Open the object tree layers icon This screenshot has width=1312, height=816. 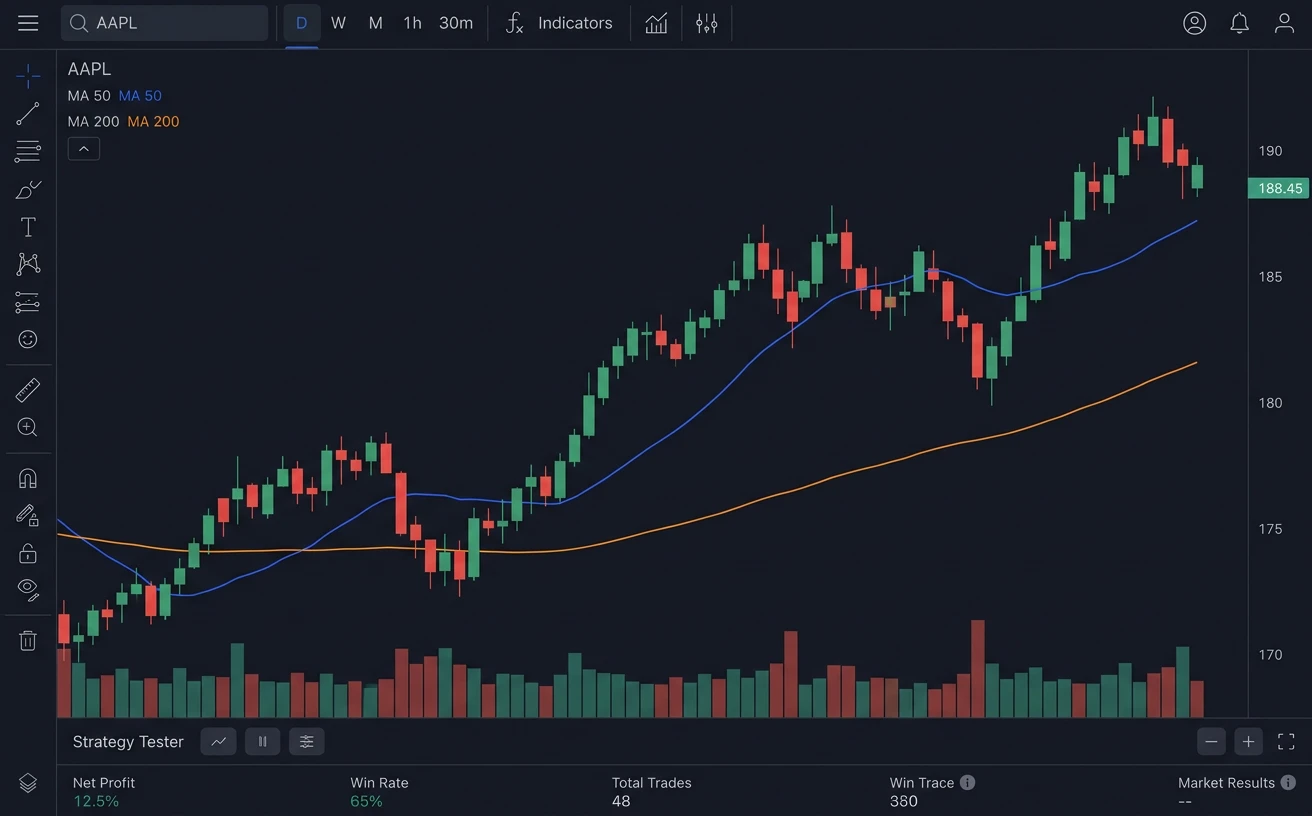tap(28, 783)
